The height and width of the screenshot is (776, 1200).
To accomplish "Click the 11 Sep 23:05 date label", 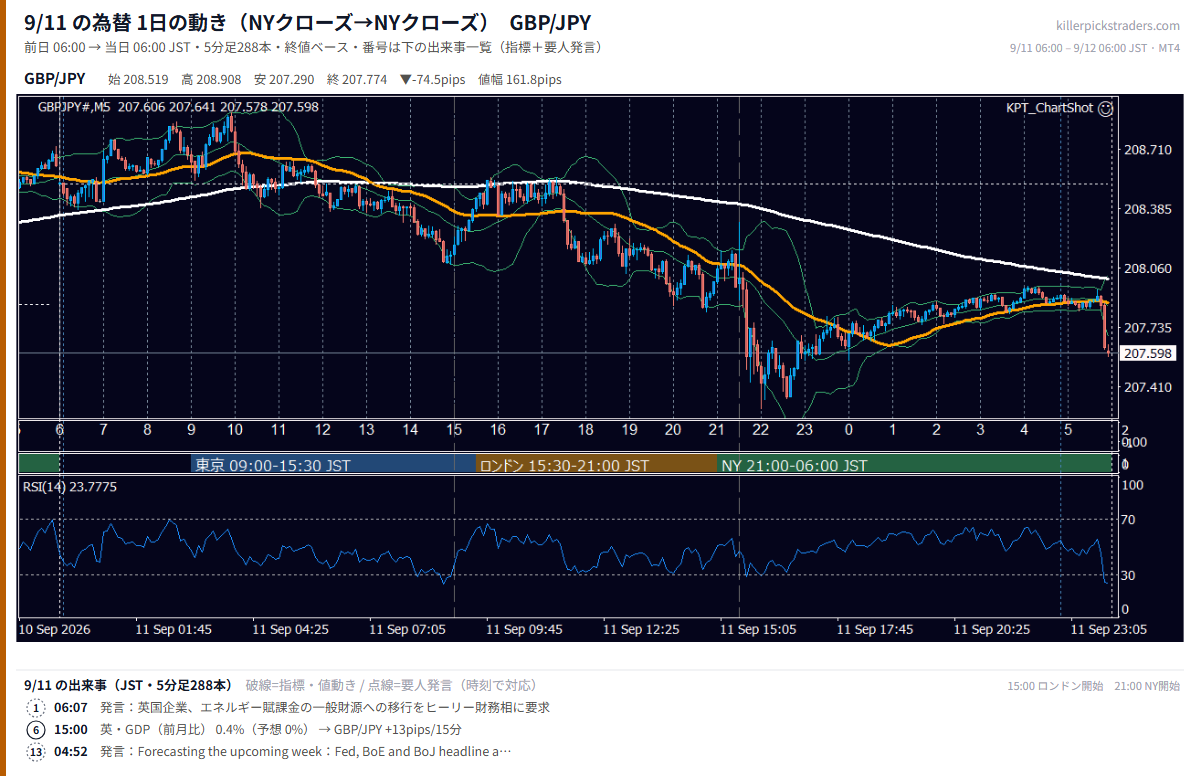I will (x=1108, y=630).
